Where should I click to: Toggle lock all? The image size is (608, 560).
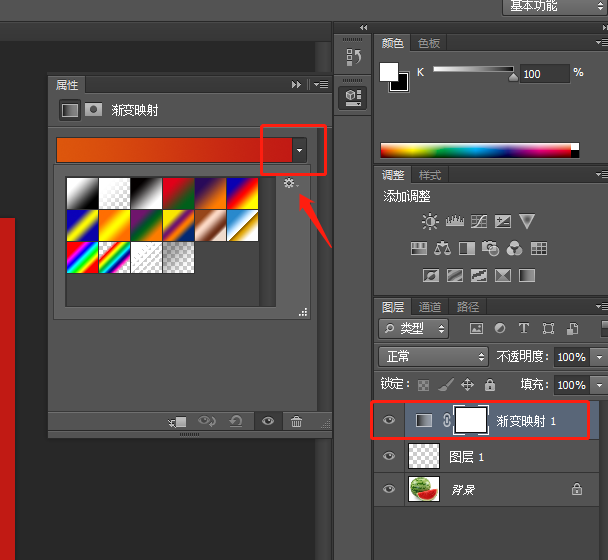point(490,384)
